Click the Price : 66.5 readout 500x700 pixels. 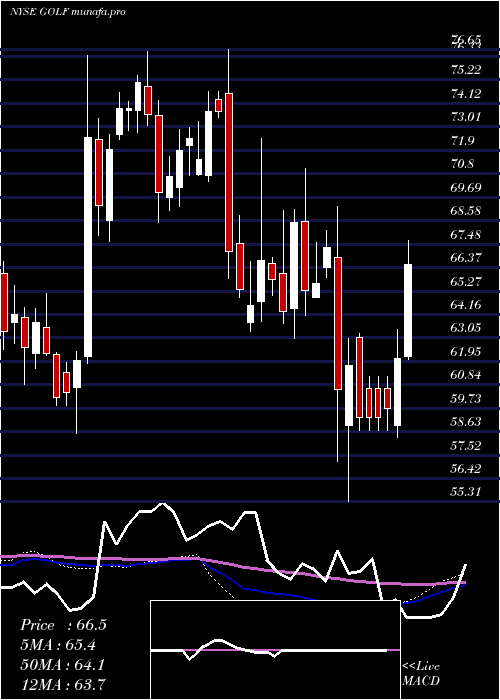(x=63, y=625)
